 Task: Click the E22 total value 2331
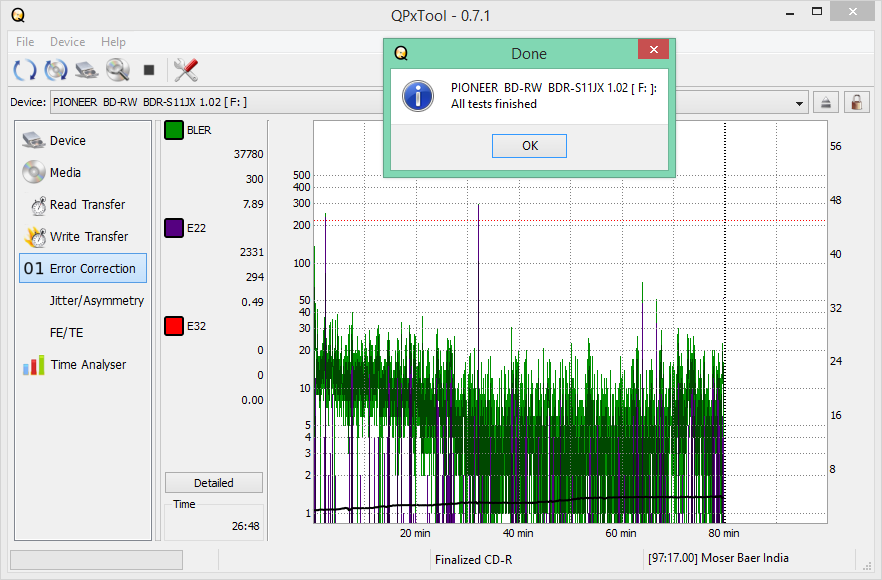click(251, 252)
